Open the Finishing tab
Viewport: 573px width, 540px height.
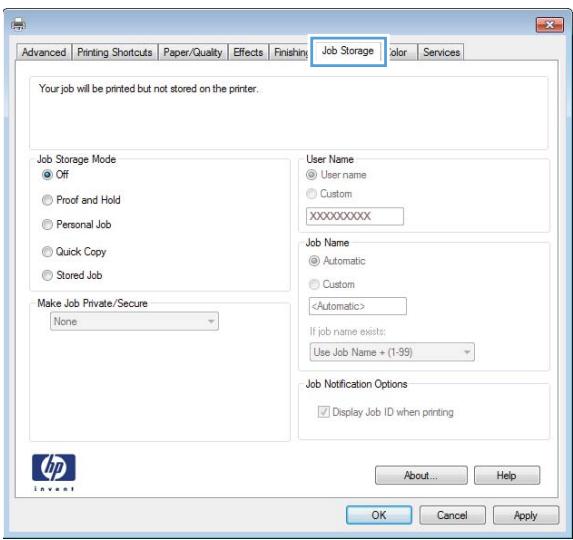click(x=290, y=52)
